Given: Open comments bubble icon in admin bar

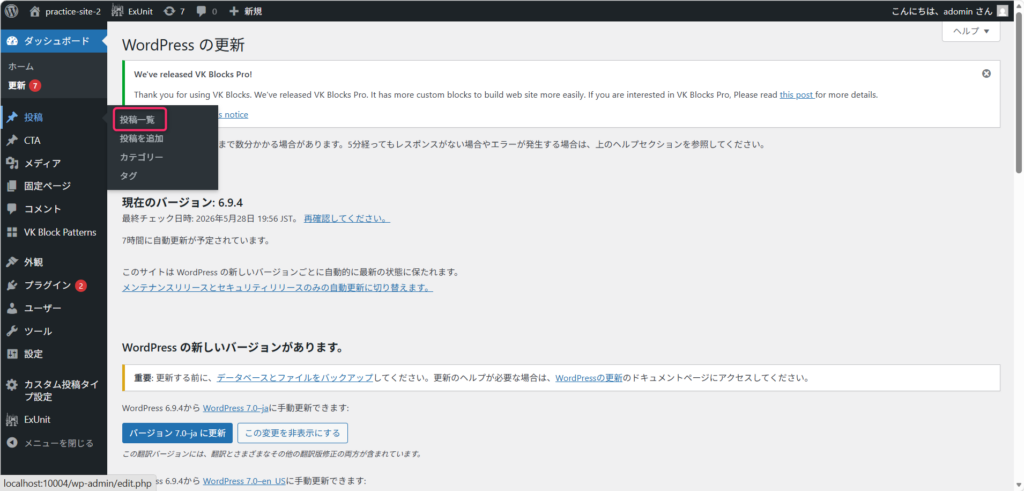Looking at the screenshot, I should pos(202,11).
